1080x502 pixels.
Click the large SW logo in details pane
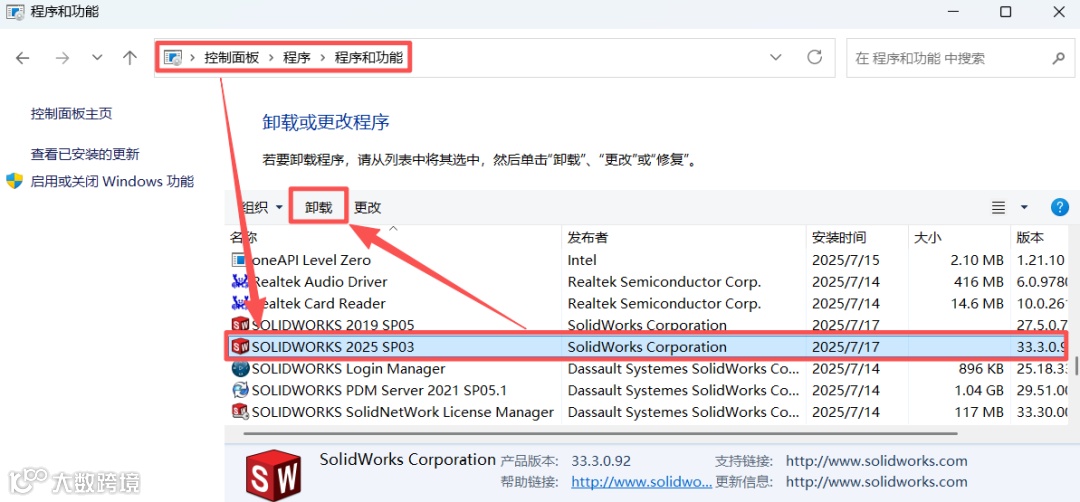[273, 475]
